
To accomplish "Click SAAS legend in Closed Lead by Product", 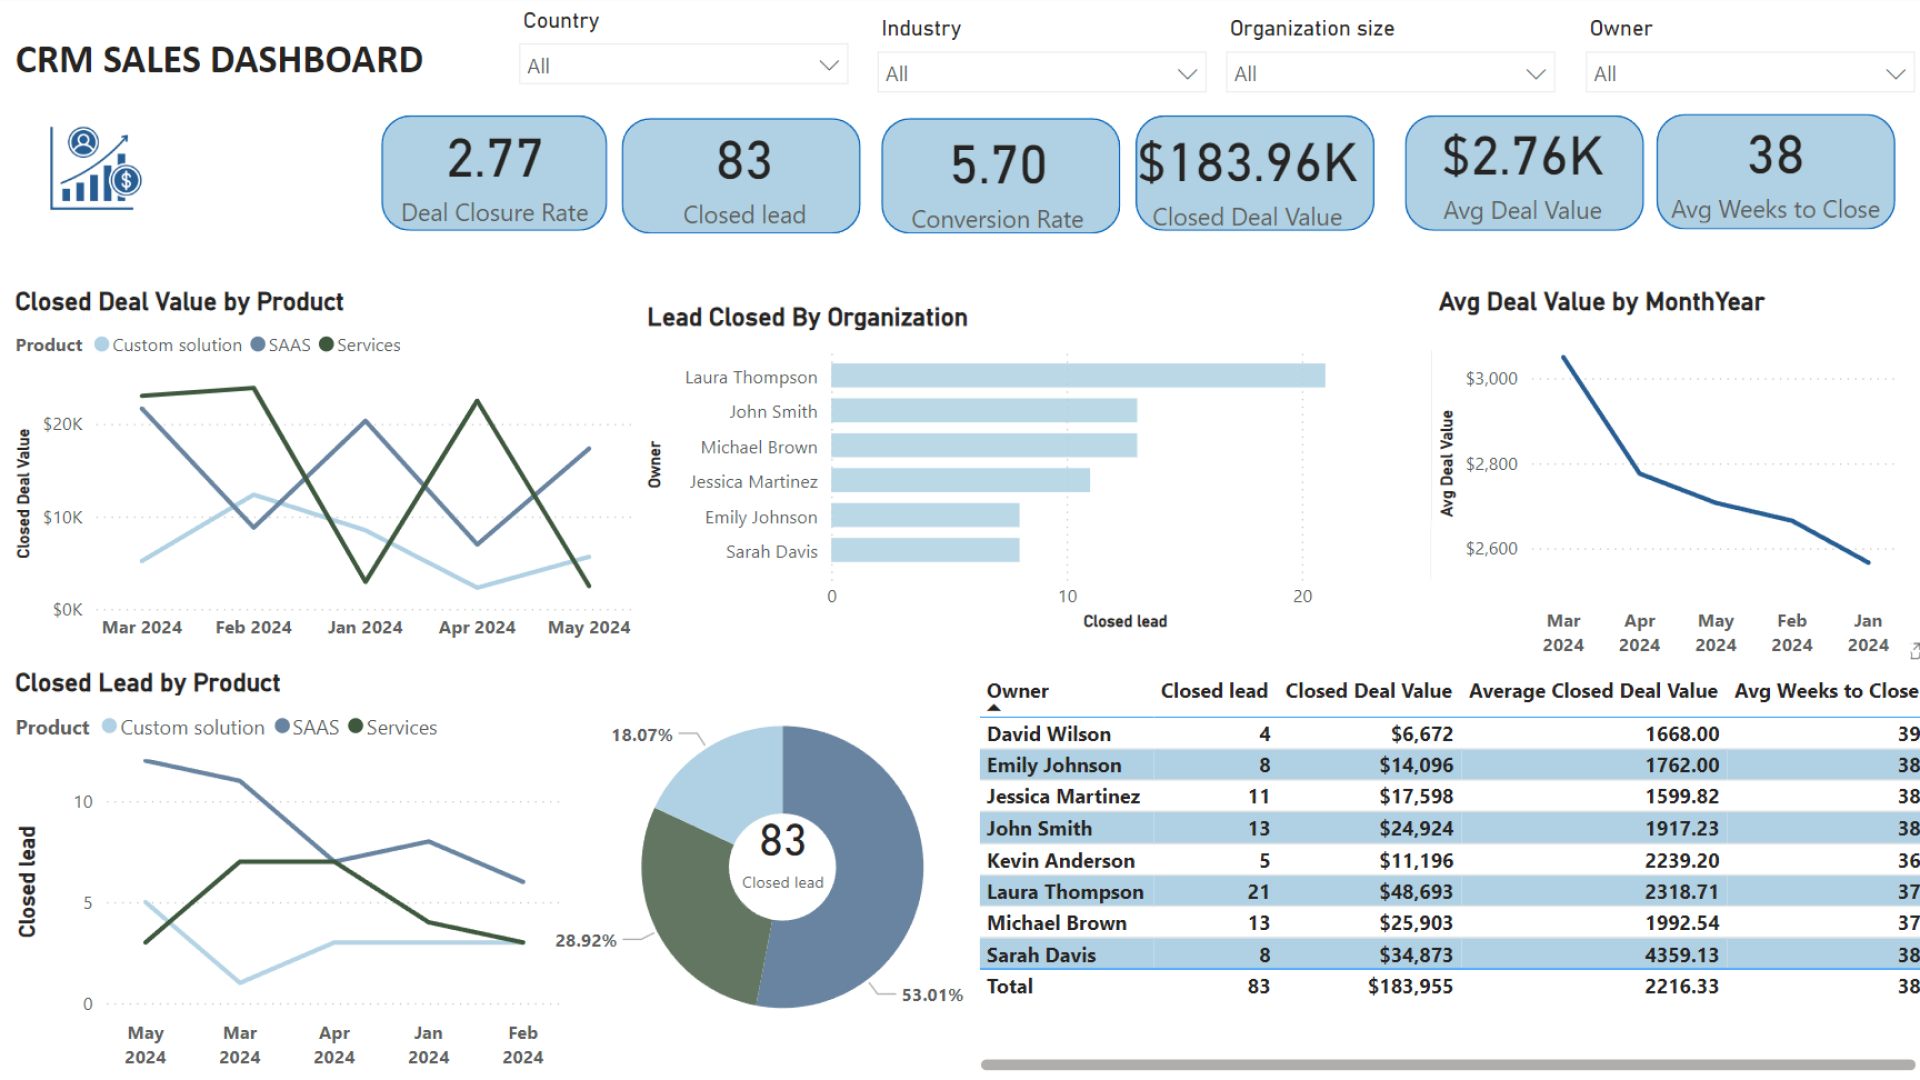I will tap(307, 727).
